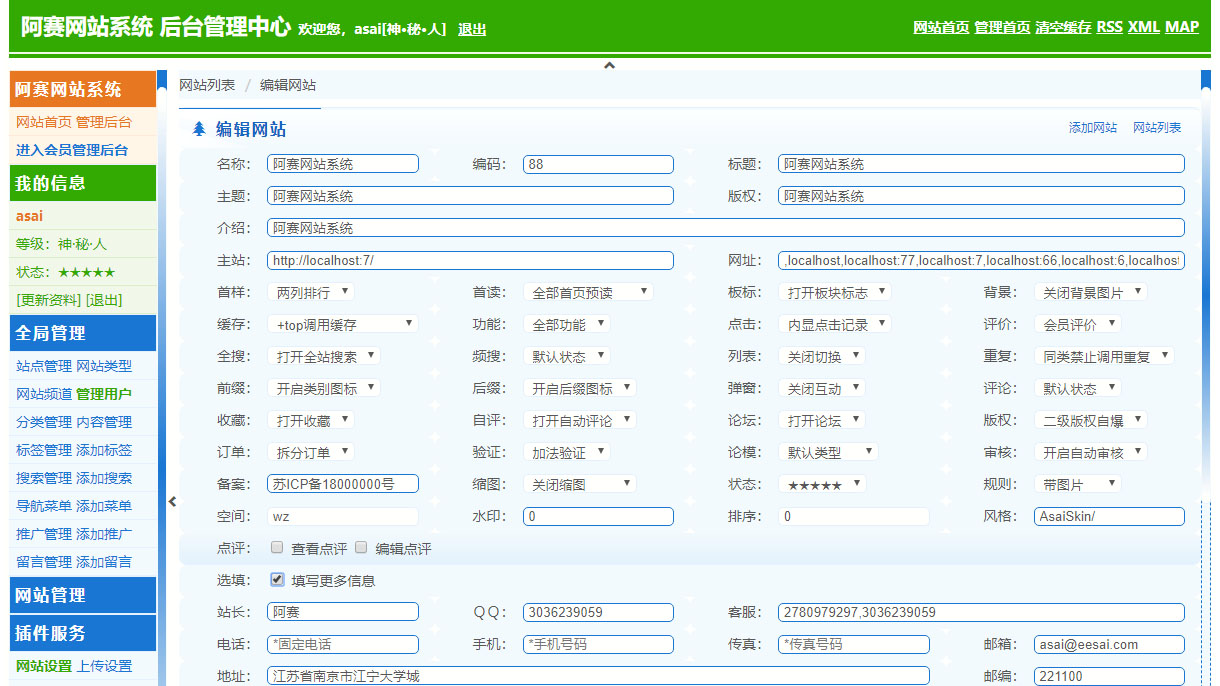
Task: Open the RSS link in header
Action: pyautogui.click(x=1109, y=27)
